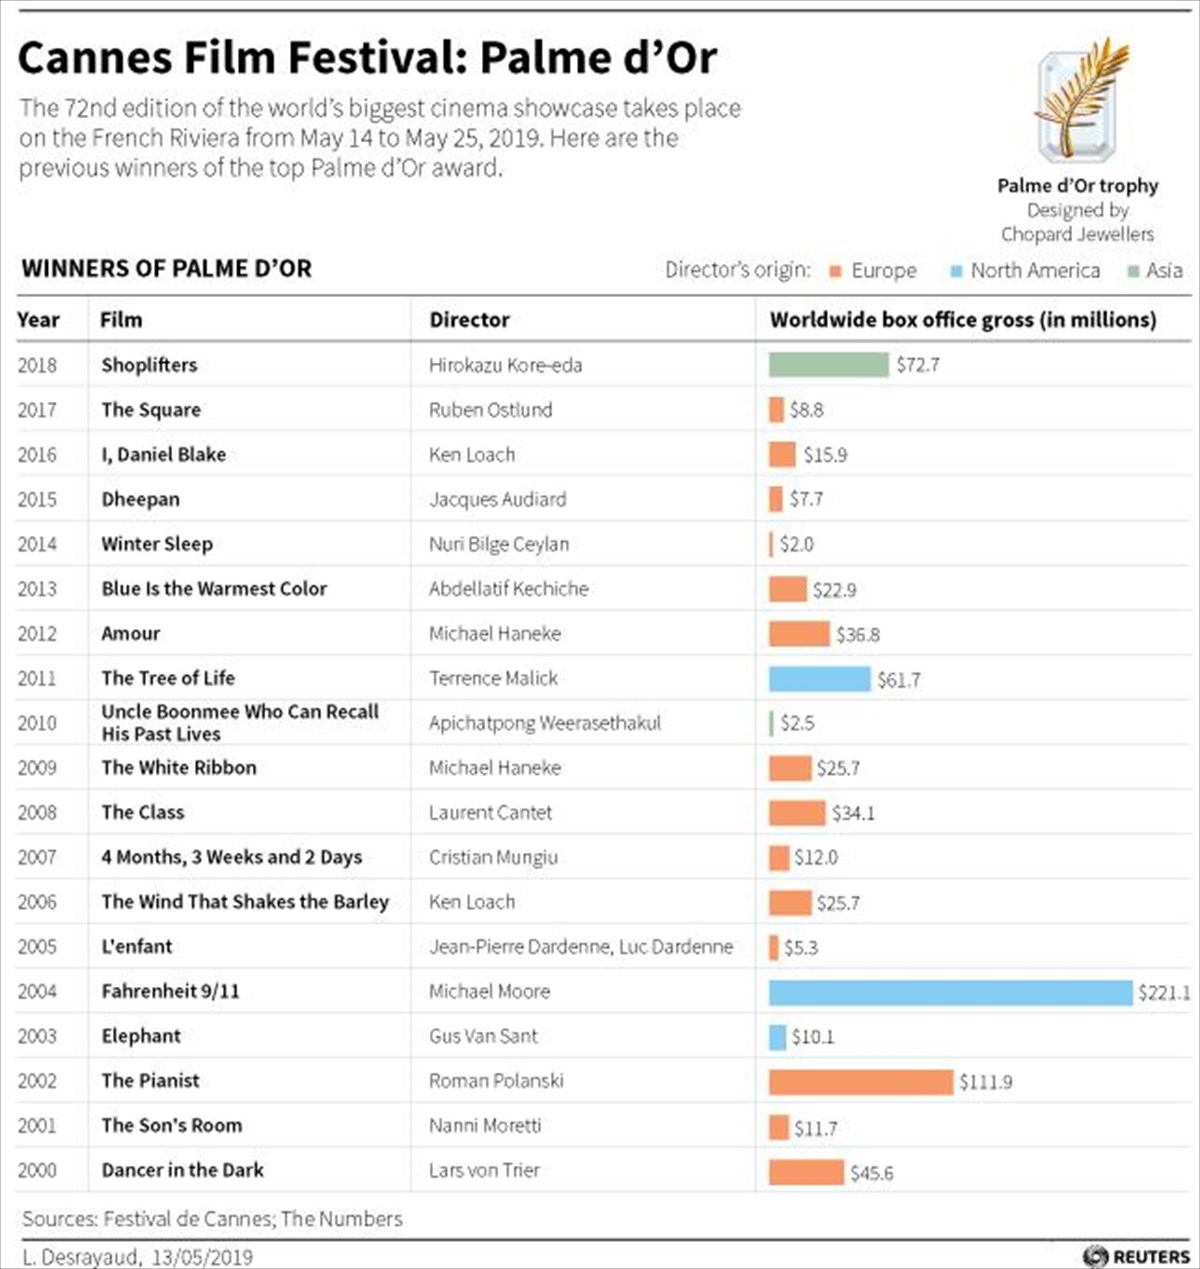Click the Winners of Palme d'Or heading
The width and height of the screenshot is (1200, 1269).
coord(166,269)
